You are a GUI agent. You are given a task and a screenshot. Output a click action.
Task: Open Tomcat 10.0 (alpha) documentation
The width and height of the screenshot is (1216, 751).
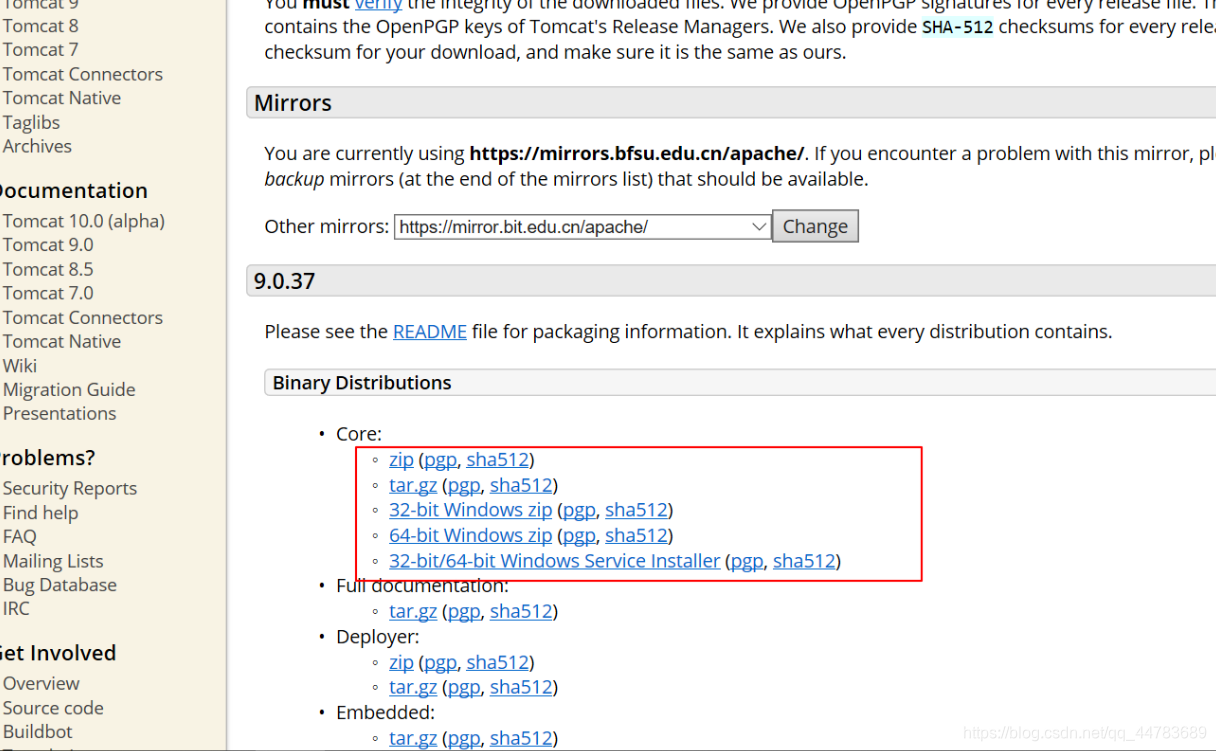83,221
